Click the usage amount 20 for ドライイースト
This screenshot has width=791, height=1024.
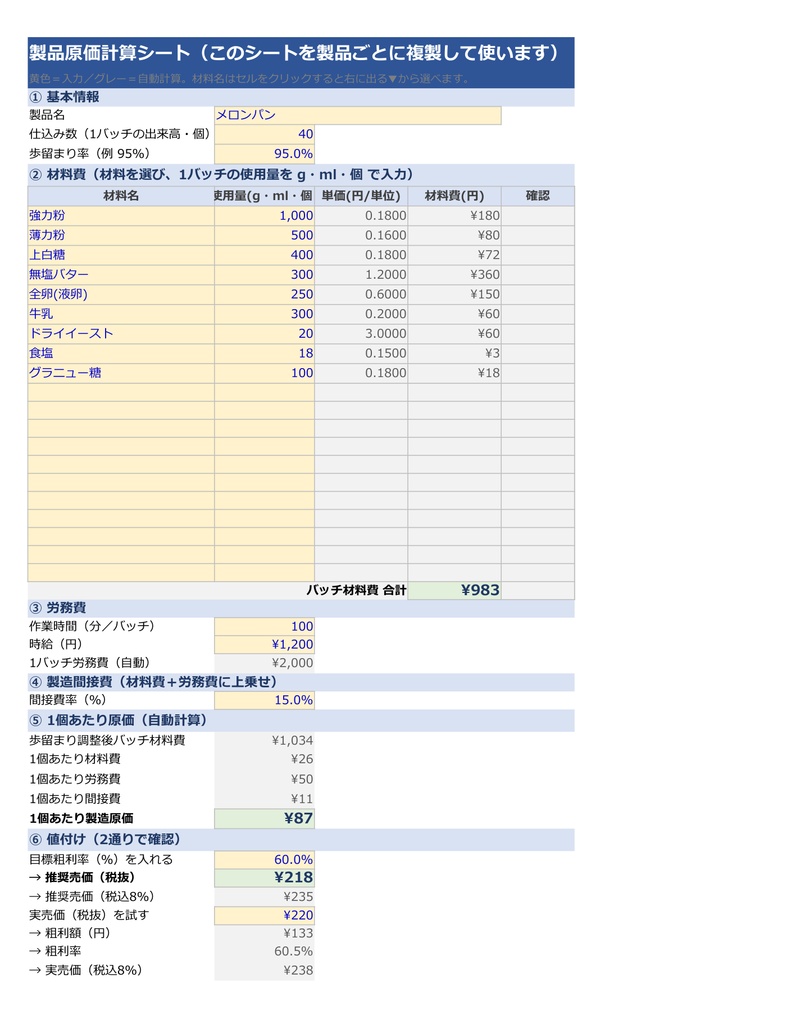pyautogui.click(x=265, y=334)
